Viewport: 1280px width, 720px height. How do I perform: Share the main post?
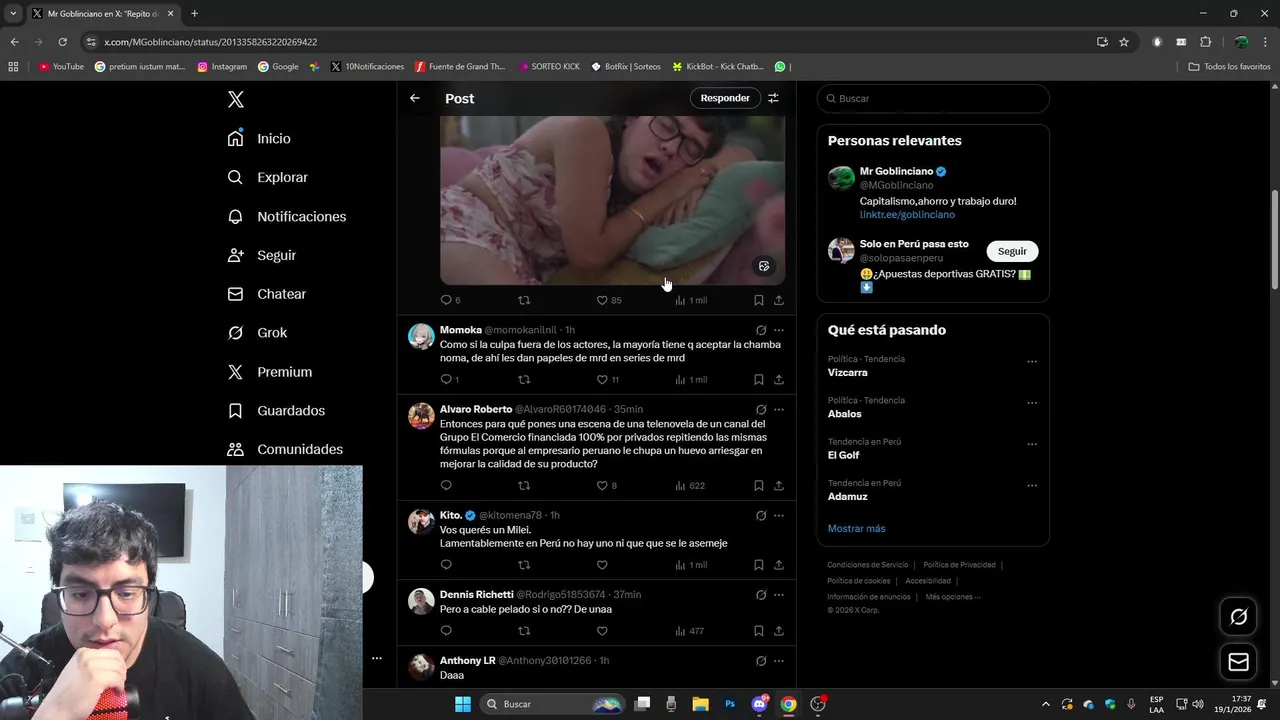coord(779,300)
